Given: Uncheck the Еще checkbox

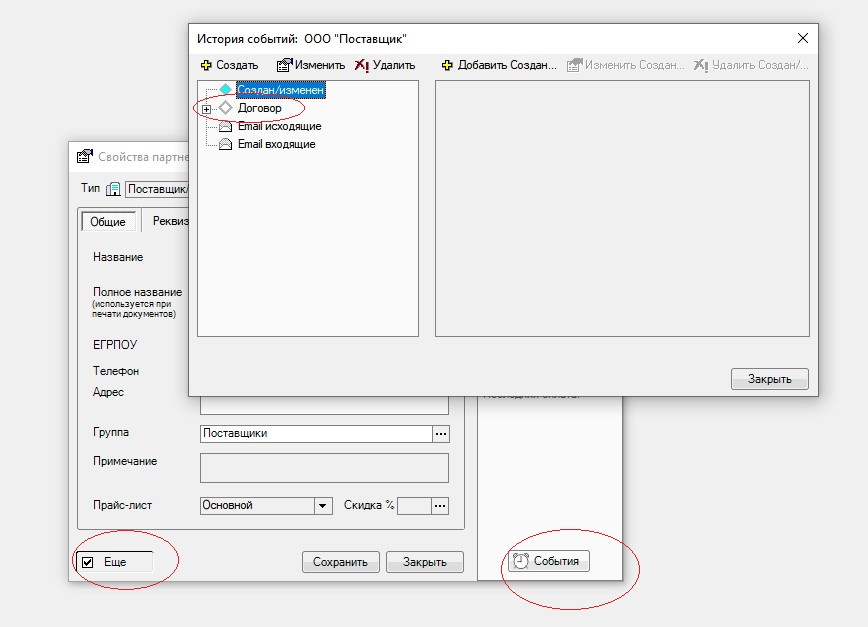Looking at the screenshot, I should (88, 563).
